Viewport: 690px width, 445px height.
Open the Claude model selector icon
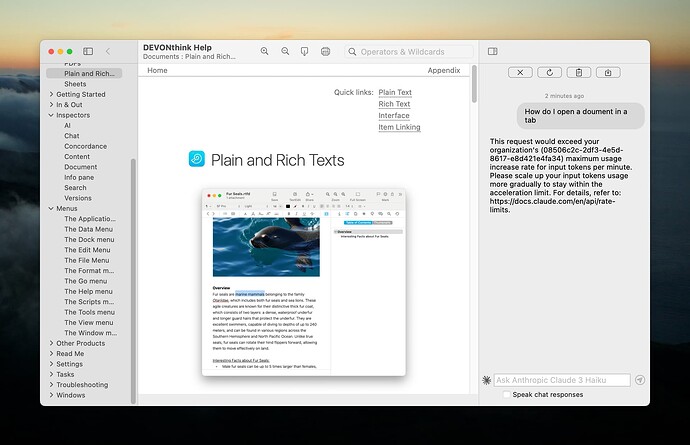[x=486, y=380]
